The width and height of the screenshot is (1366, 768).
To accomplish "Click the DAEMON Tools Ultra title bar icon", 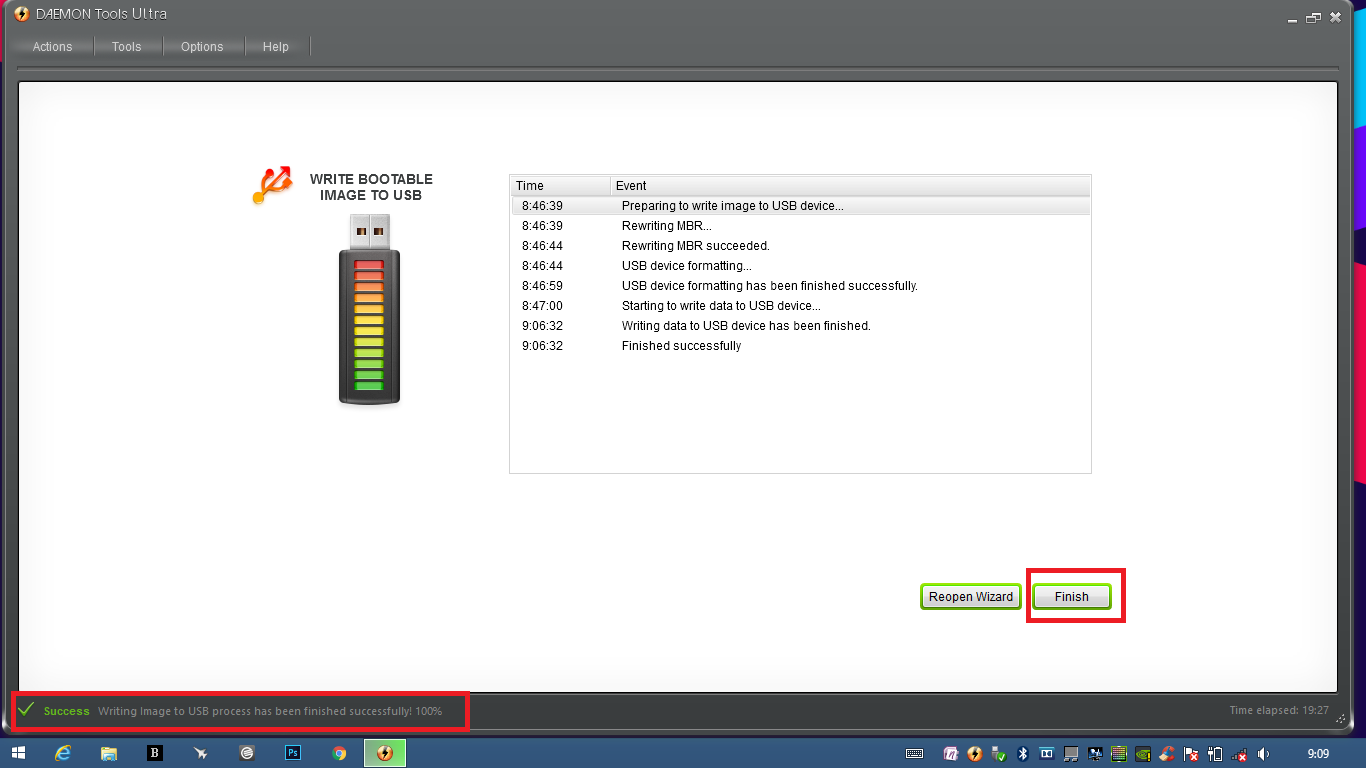I will click(22, 14).
